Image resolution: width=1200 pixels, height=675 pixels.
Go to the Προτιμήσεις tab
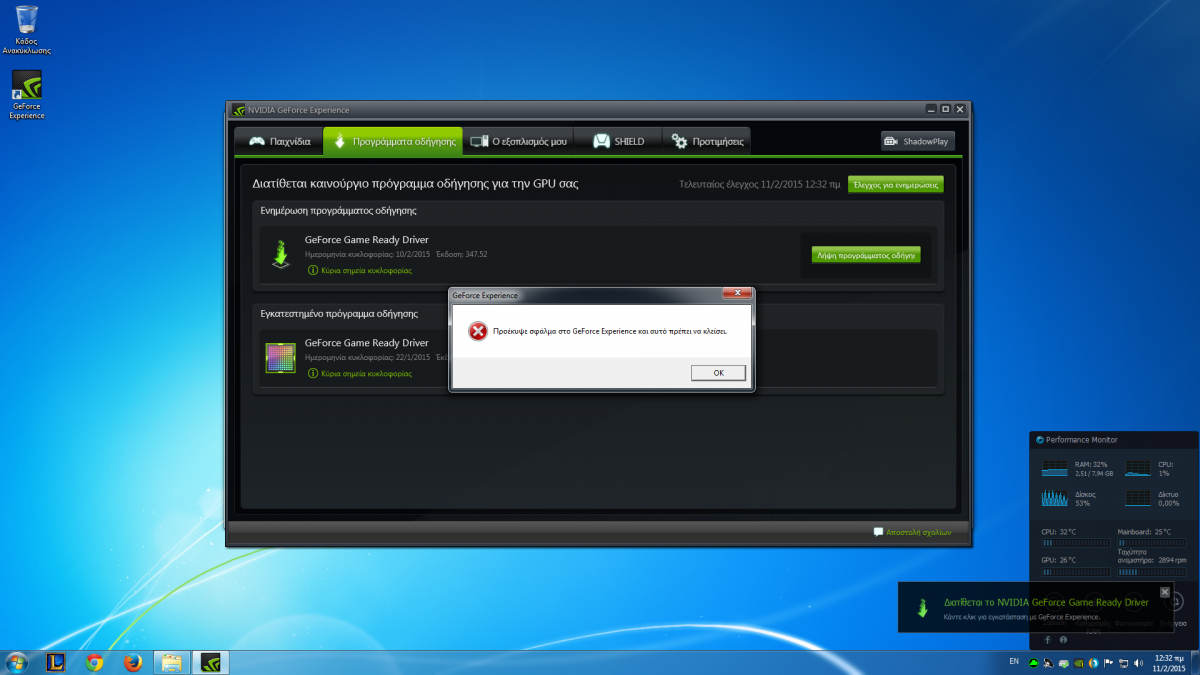(x=707, y=141)
